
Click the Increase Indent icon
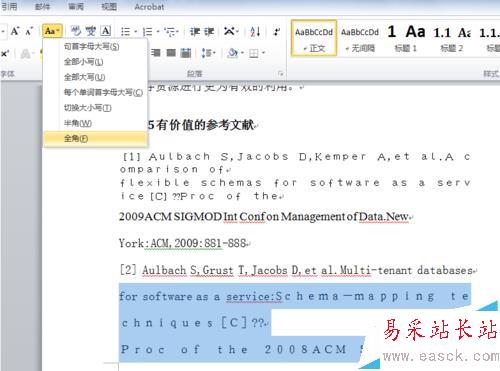click(x=209, y=32)
